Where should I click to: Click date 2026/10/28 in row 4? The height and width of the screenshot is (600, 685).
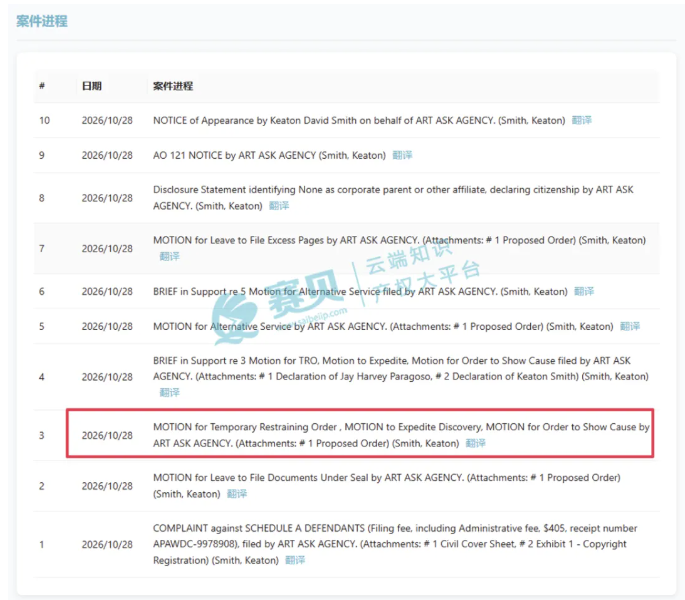point(107,377)
